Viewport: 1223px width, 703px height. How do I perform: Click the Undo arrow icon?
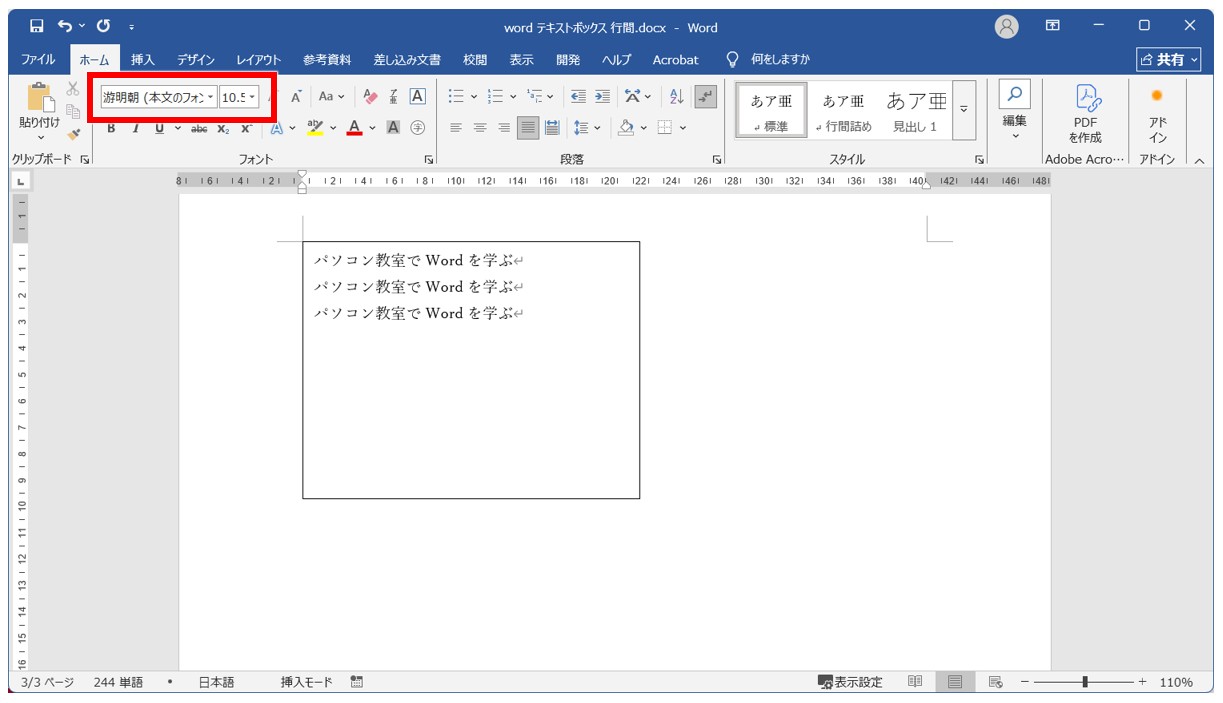[65, 26]
